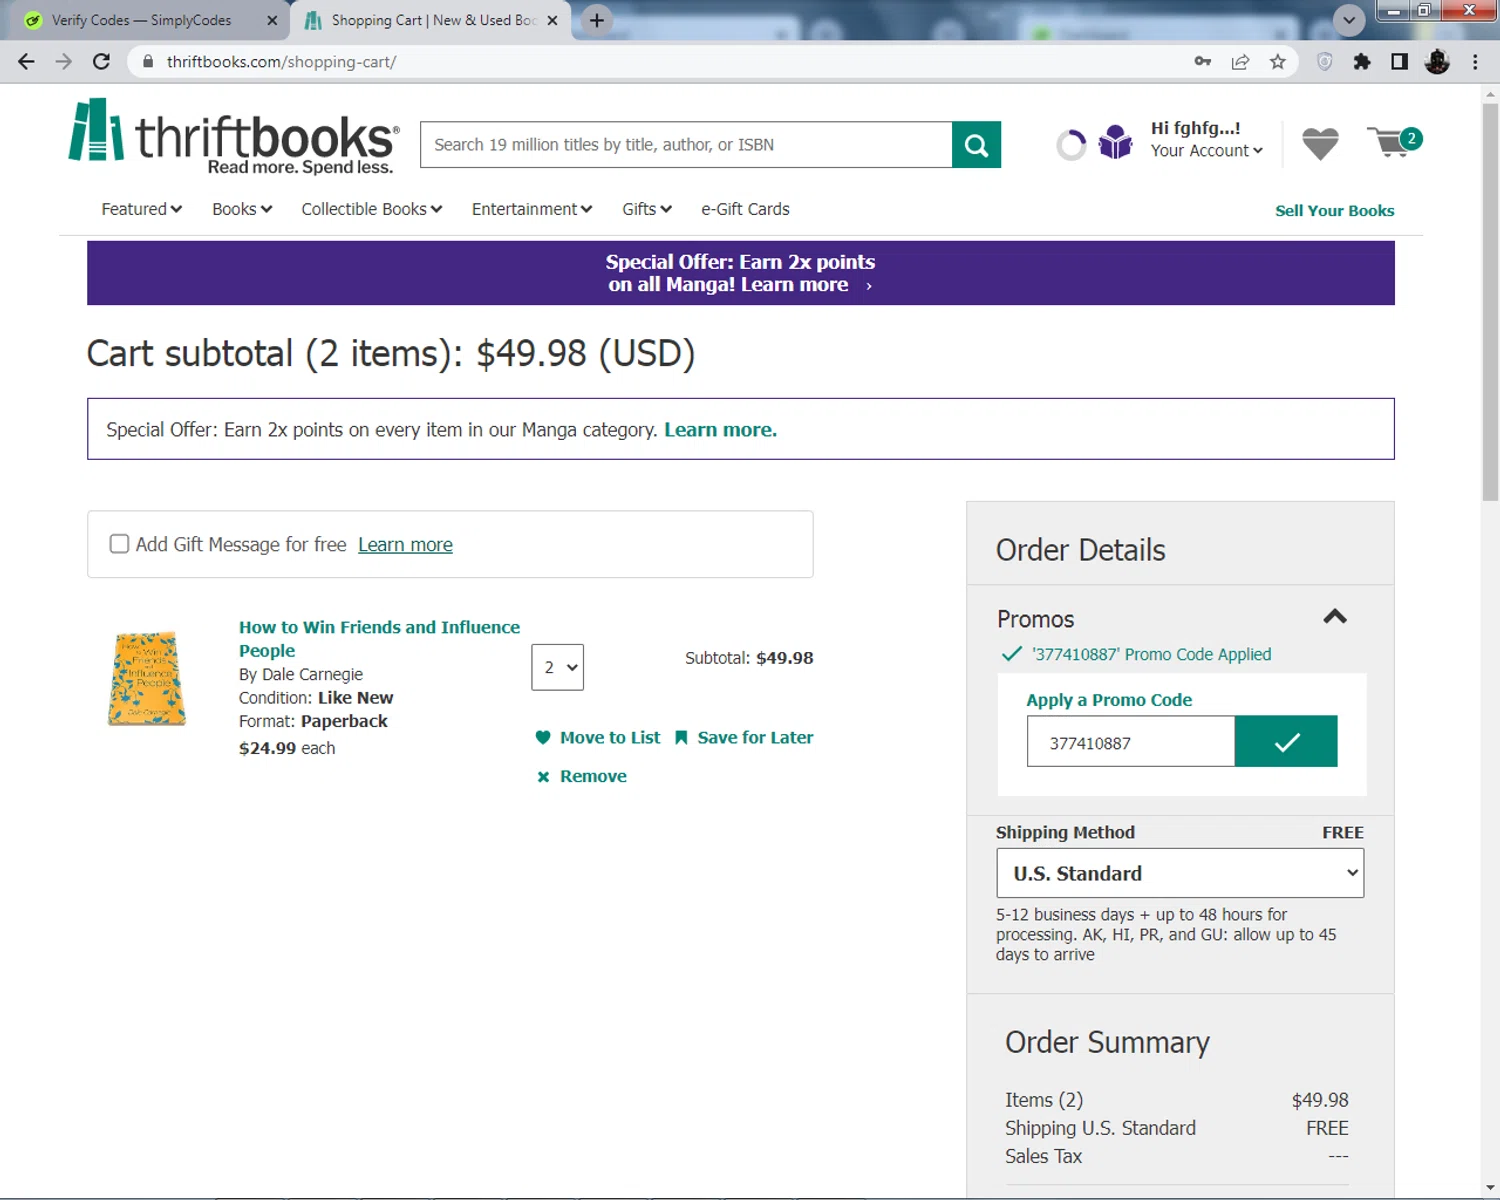This screenshot has width=1500, height=1200.
Task: Open the Chrome profile avatar
Action: tap(1437, 62)
